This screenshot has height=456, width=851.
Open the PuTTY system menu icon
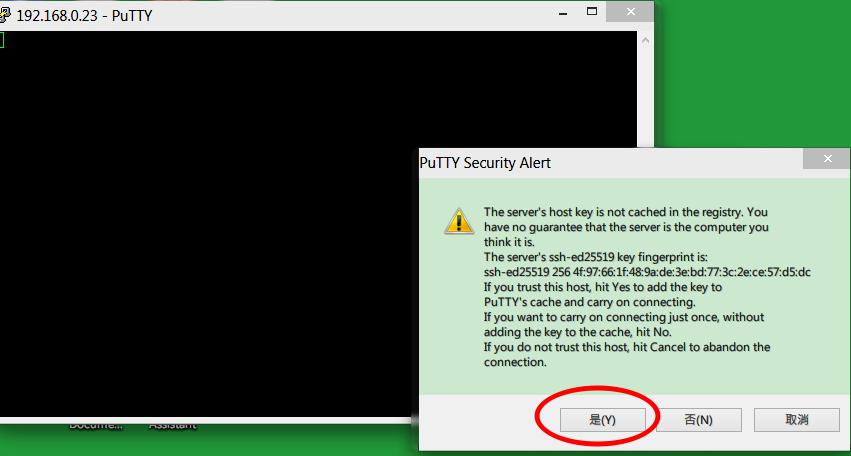4,15
